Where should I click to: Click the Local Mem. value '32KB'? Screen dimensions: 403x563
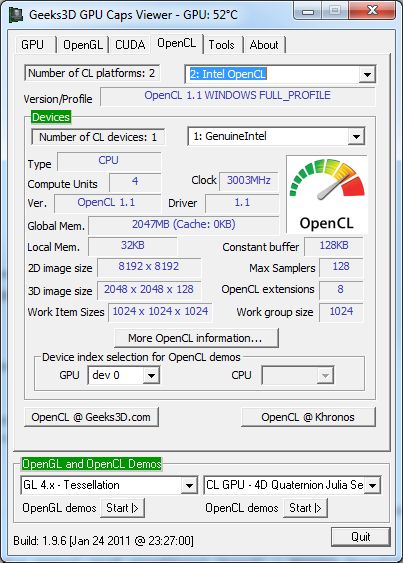click(x=133, y=246)
